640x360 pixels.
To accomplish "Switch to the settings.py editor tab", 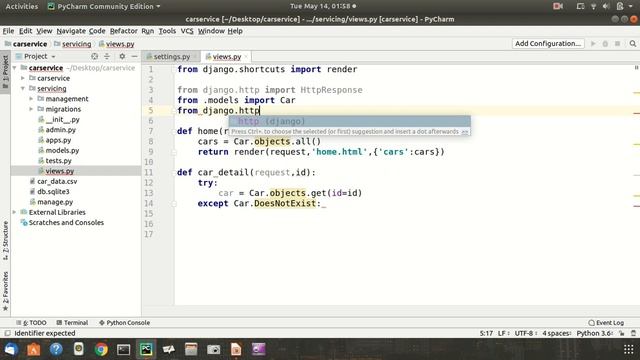I will 171,57.
